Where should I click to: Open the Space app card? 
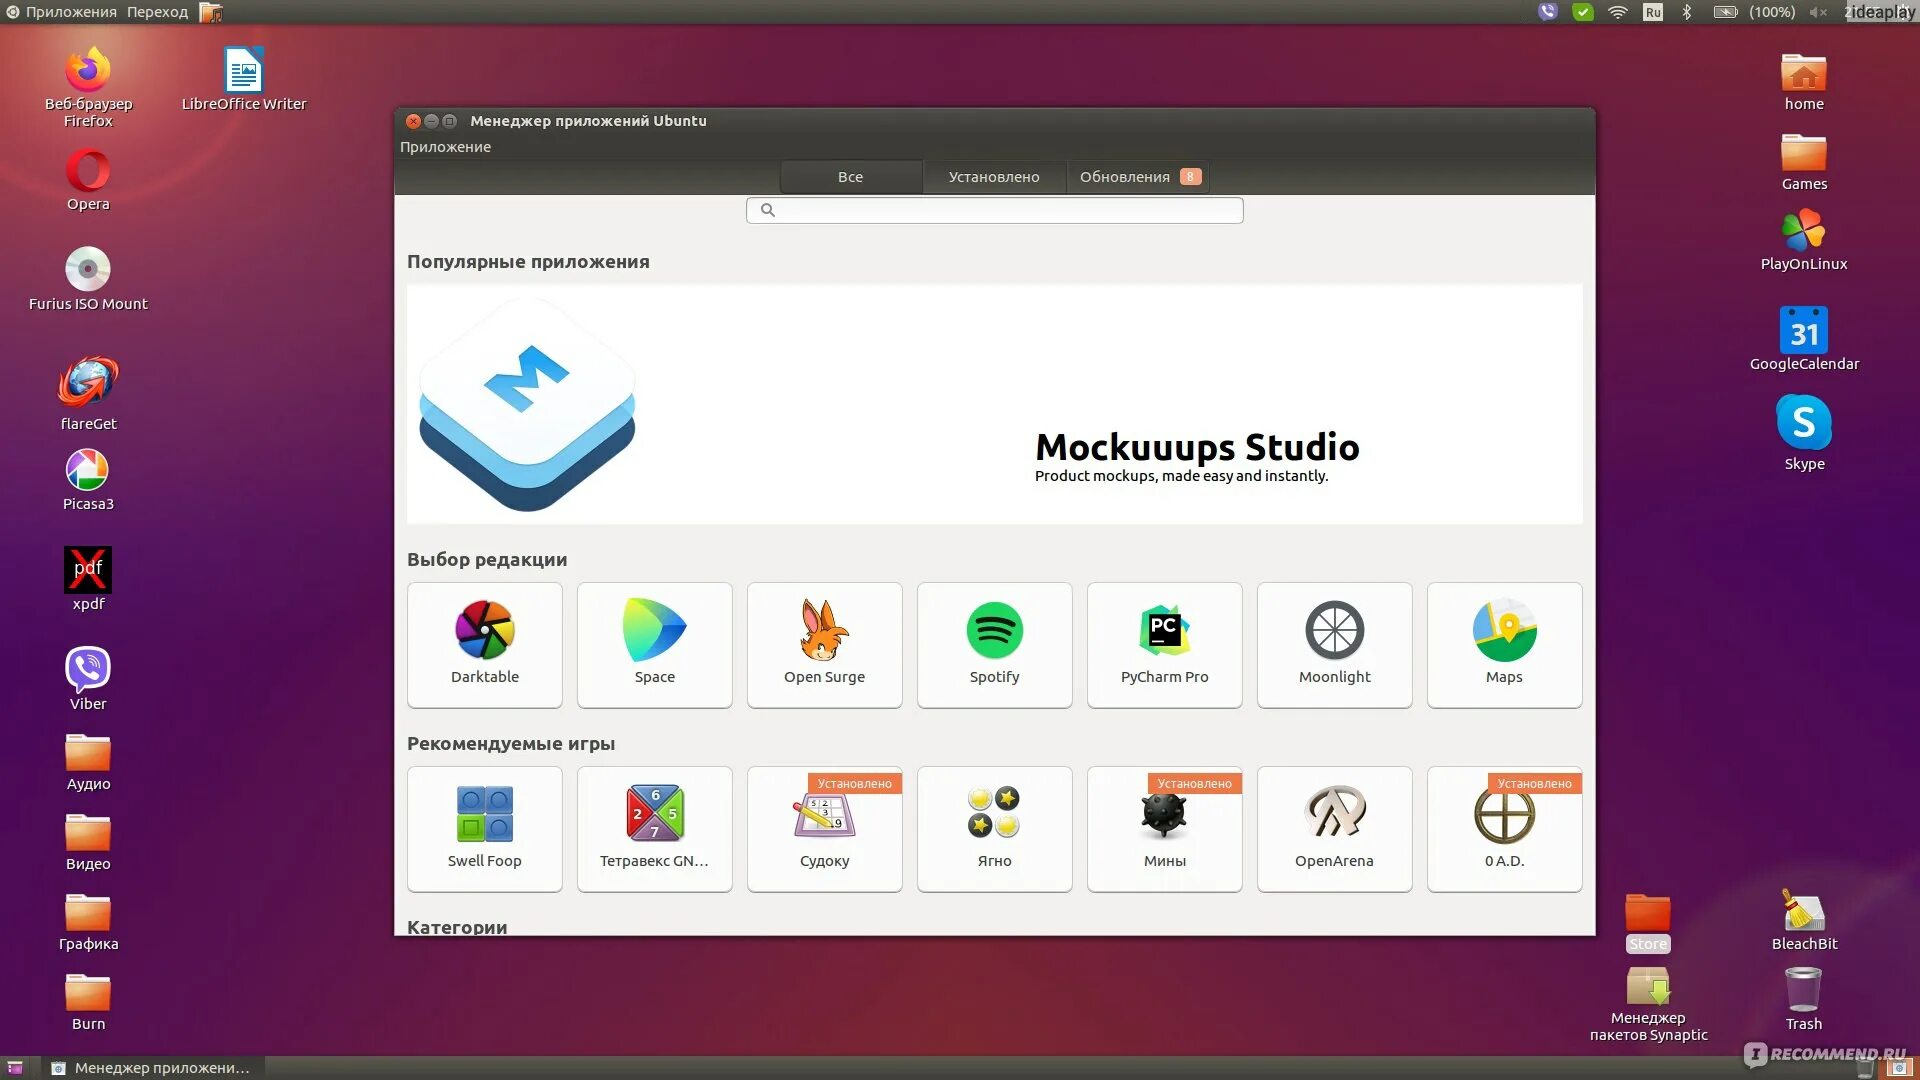[654, 645]
